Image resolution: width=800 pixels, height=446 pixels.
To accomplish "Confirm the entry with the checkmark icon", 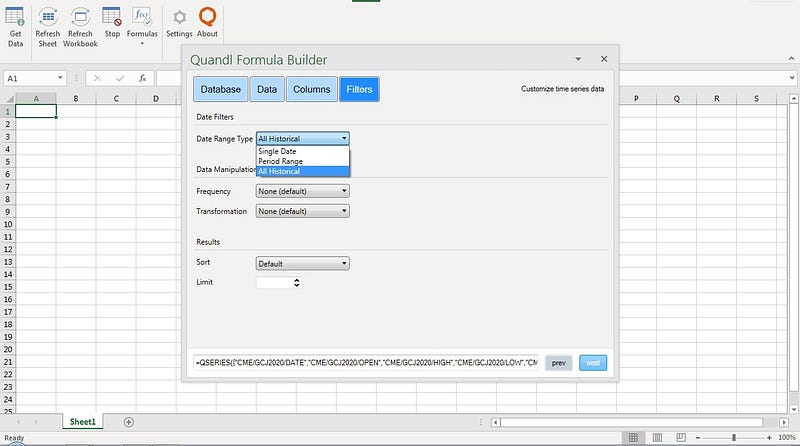I will [120, 78].
